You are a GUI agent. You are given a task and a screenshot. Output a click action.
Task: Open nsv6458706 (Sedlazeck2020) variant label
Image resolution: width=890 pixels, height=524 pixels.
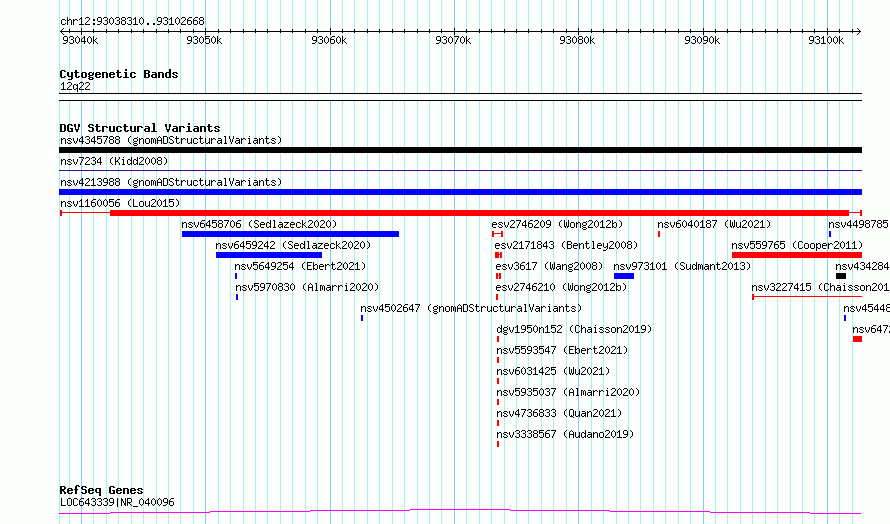[259, 224]
